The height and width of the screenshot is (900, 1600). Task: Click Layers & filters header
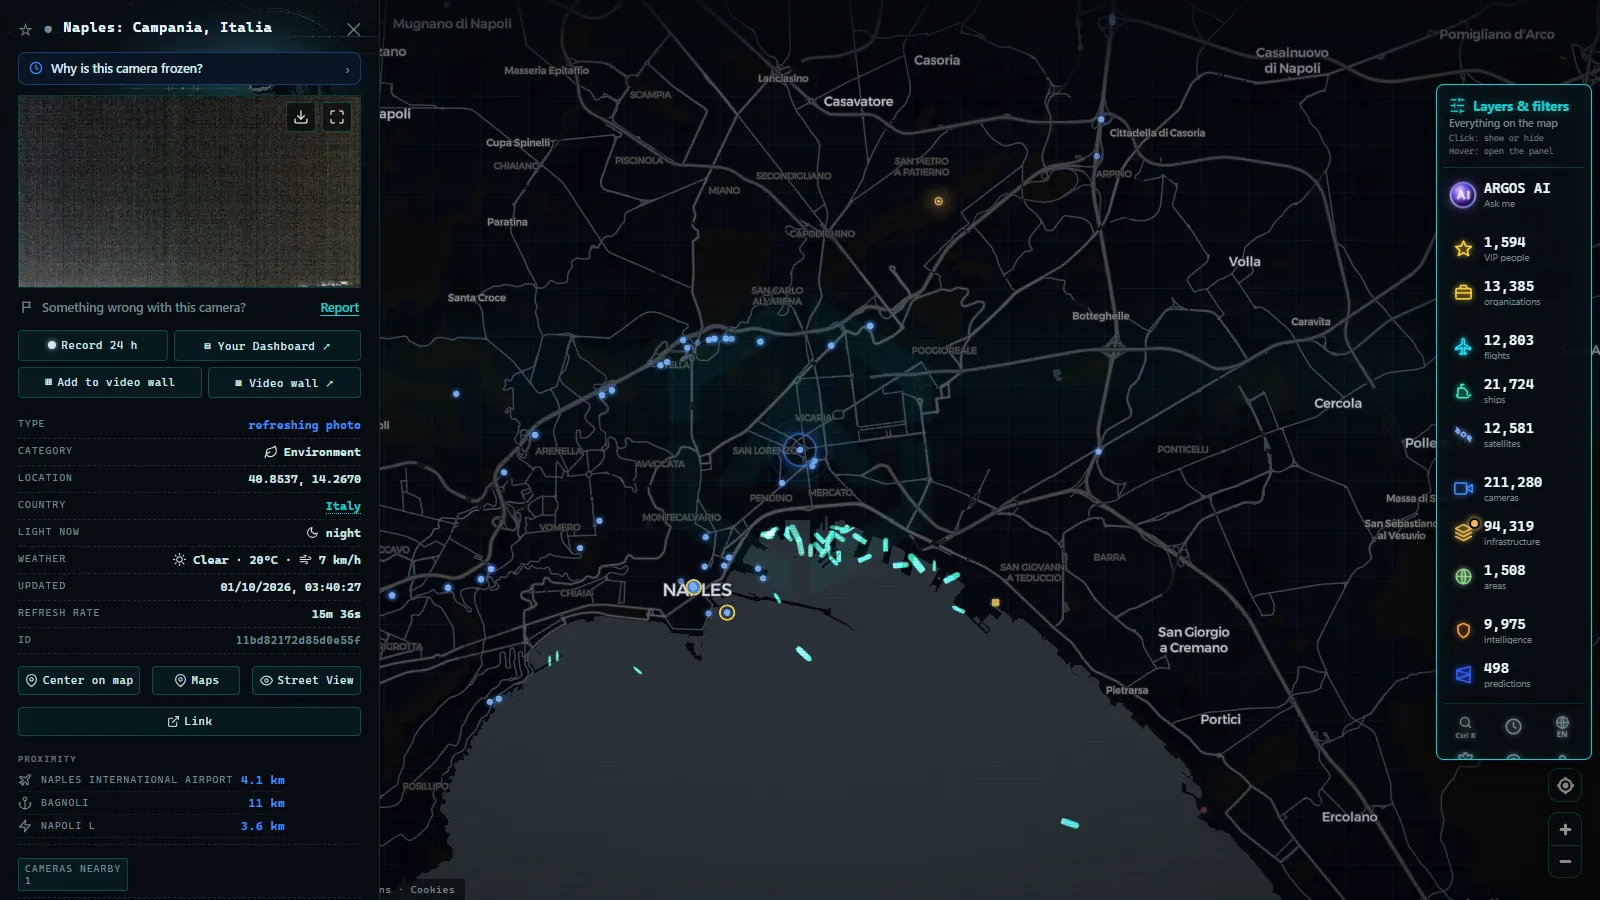click(1520, 106)
